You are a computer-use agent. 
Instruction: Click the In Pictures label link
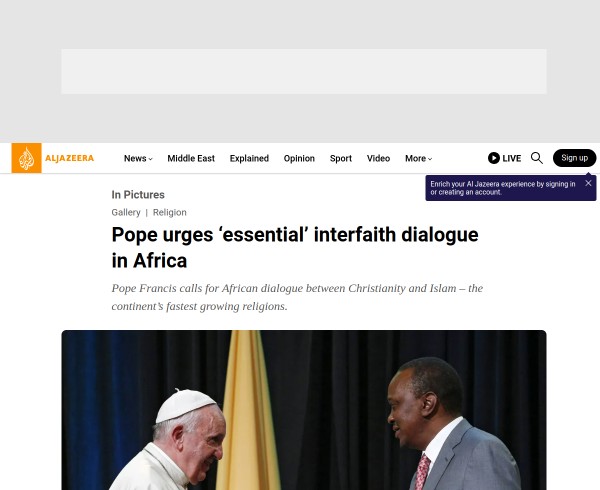tap(138, 195)
